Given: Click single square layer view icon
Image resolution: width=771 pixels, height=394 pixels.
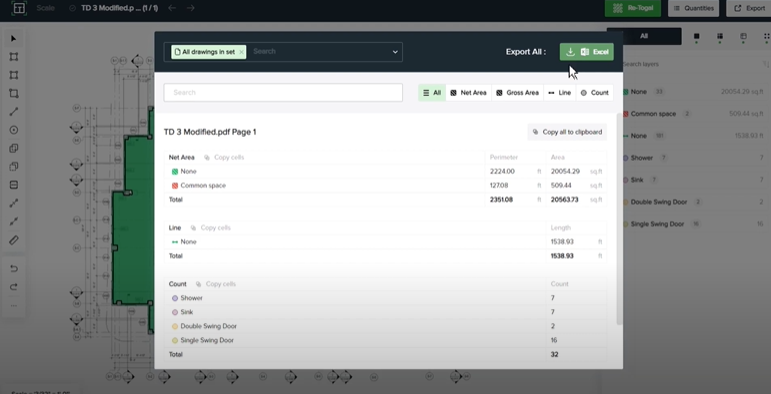Looking at the screenshot, I should coord(696,36).
